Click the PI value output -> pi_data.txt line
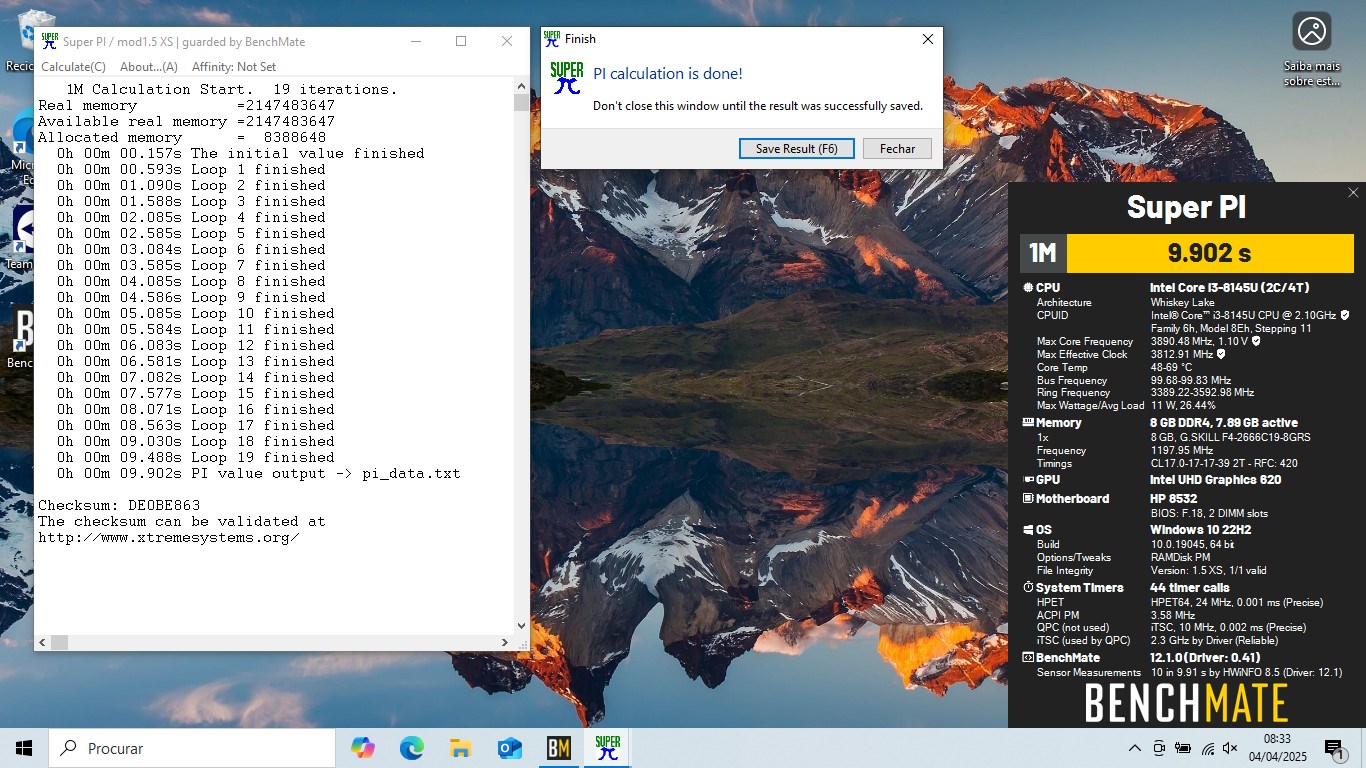The width and height of the screenshot is (1366, 768). pos(259,473)
